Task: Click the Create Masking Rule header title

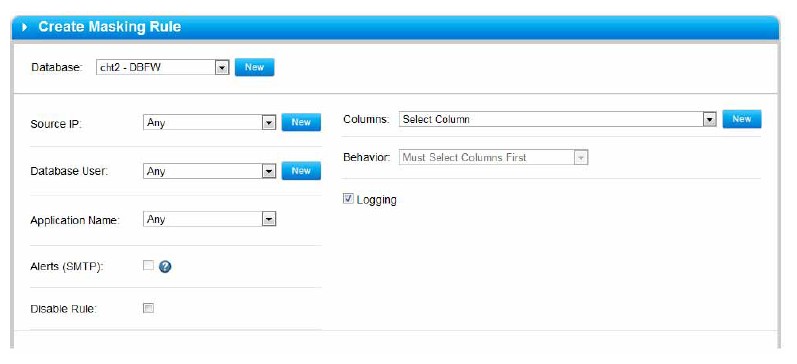Action: click(x=109, y=27)
